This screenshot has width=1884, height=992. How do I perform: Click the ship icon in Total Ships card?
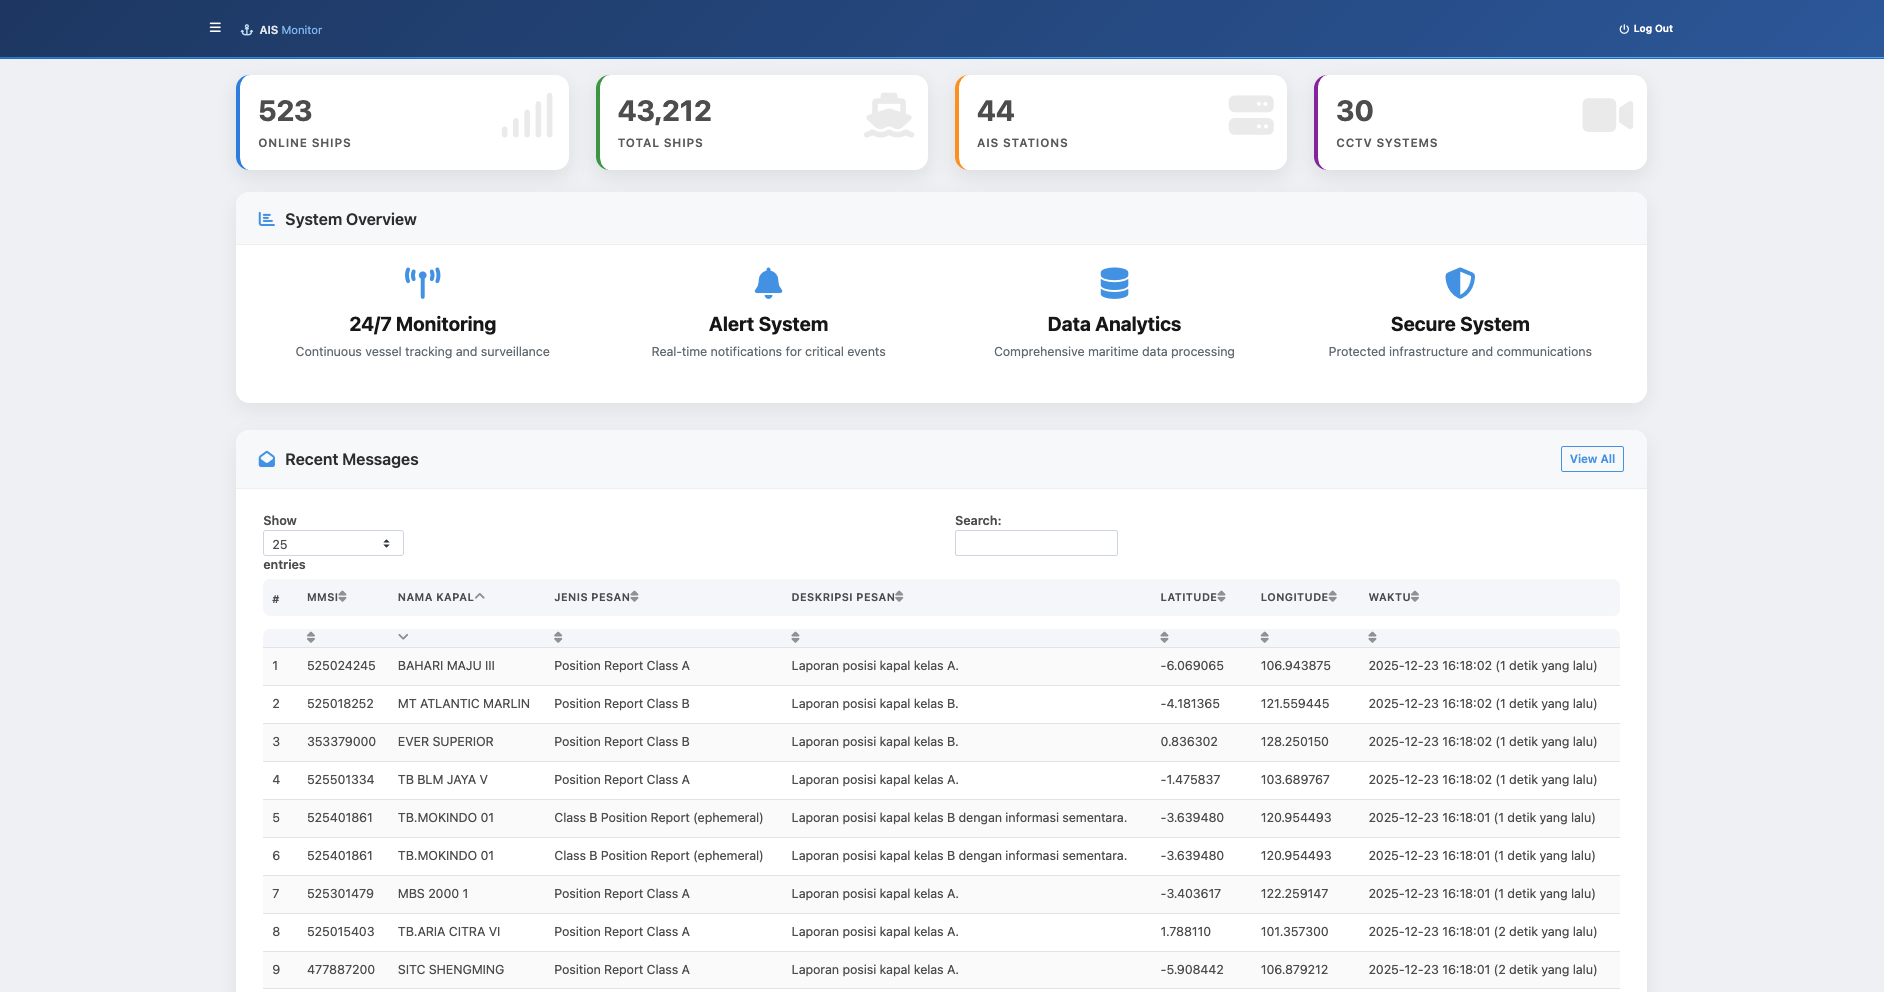(888, 116)
